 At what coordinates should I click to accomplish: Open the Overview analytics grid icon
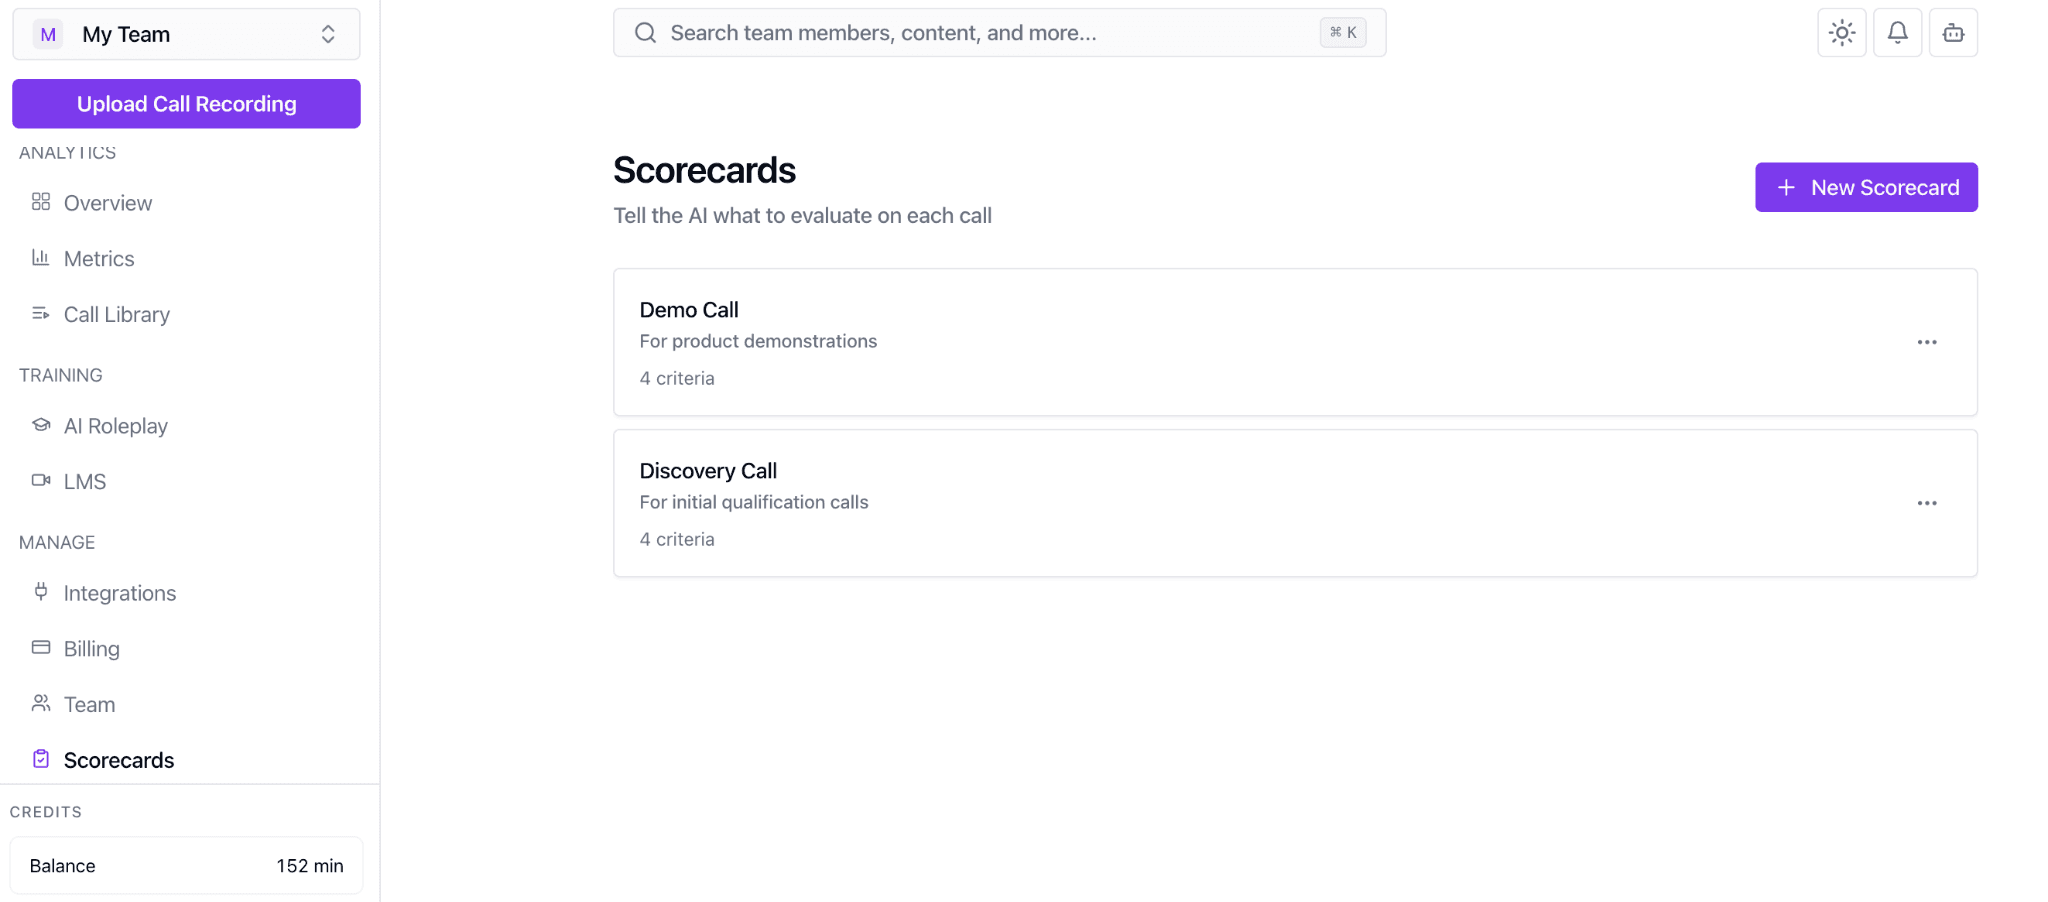[40, 202]
